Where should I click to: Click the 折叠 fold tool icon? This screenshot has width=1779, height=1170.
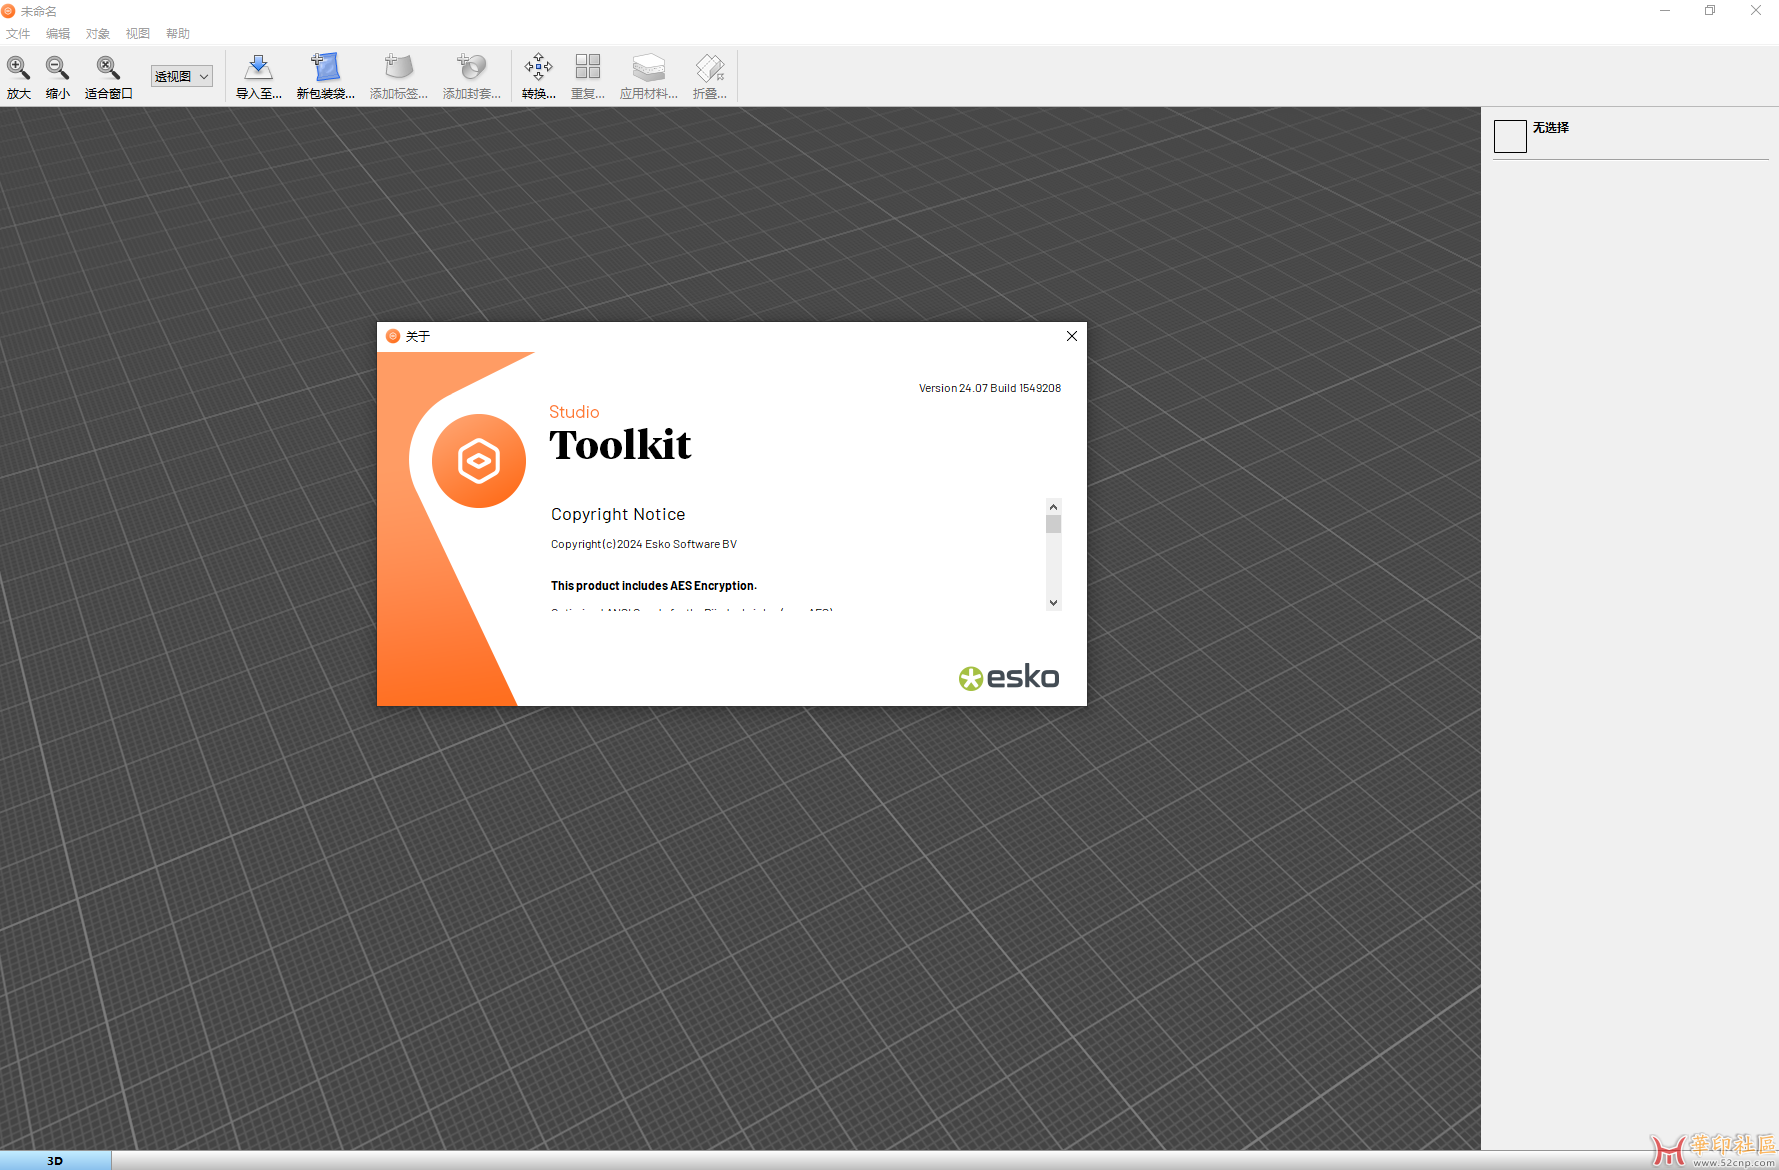click(709, 67)
